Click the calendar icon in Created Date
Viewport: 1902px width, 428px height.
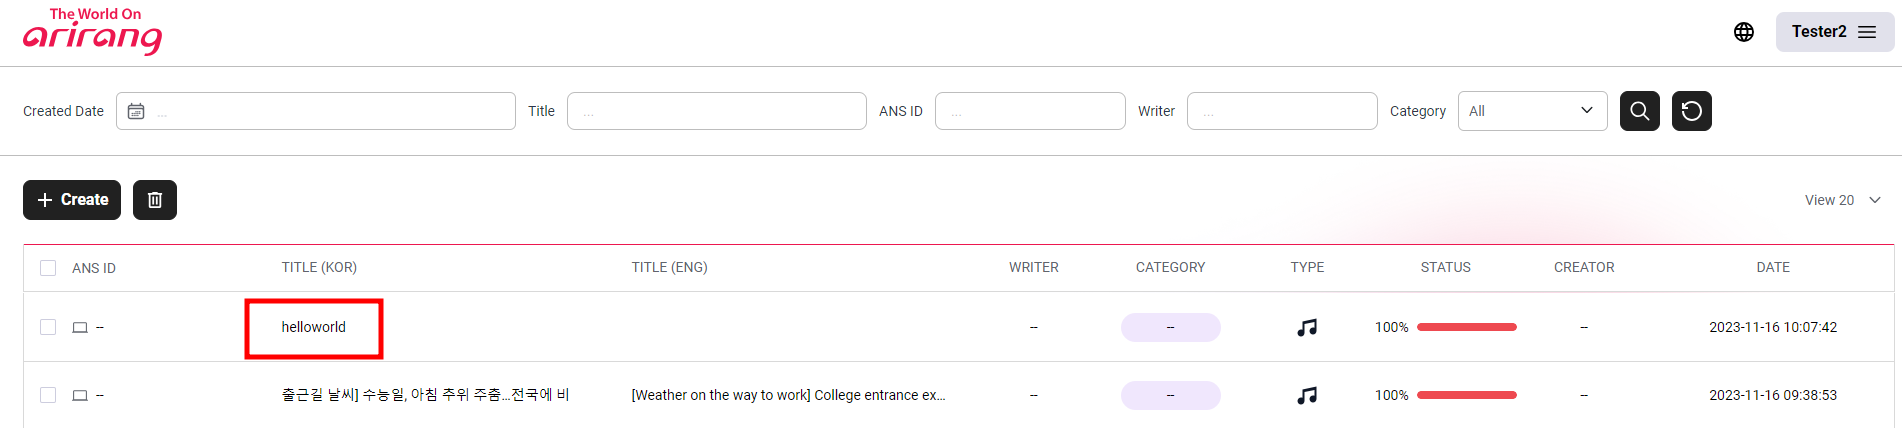point(136,111)
